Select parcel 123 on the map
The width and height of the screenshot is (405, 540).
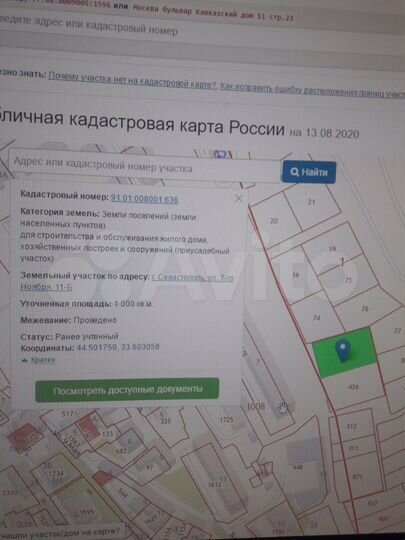[108, 434]
